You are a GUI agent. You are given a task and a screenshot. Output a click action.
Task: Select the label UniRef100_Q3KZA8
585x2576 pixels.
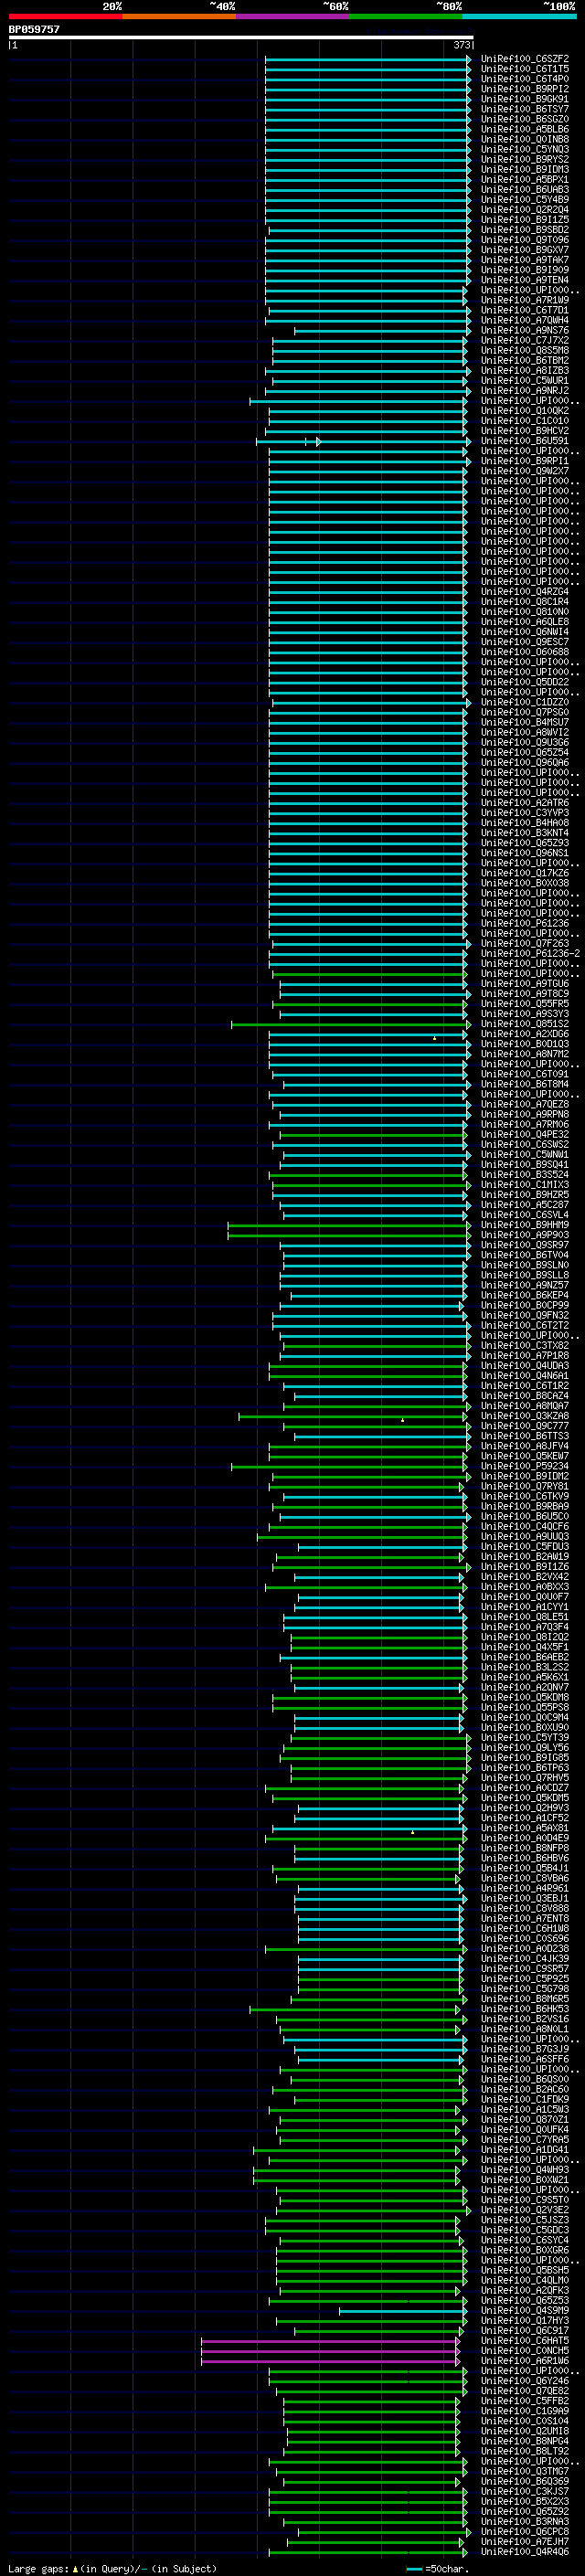tap(525, 1416)
